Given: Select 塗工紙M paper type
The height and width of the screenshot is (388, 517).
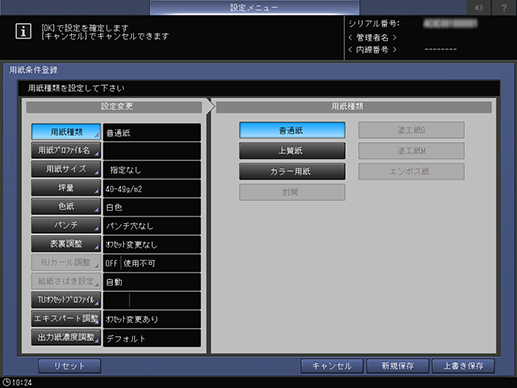Looking at the screenshot, I should (411, 151).
